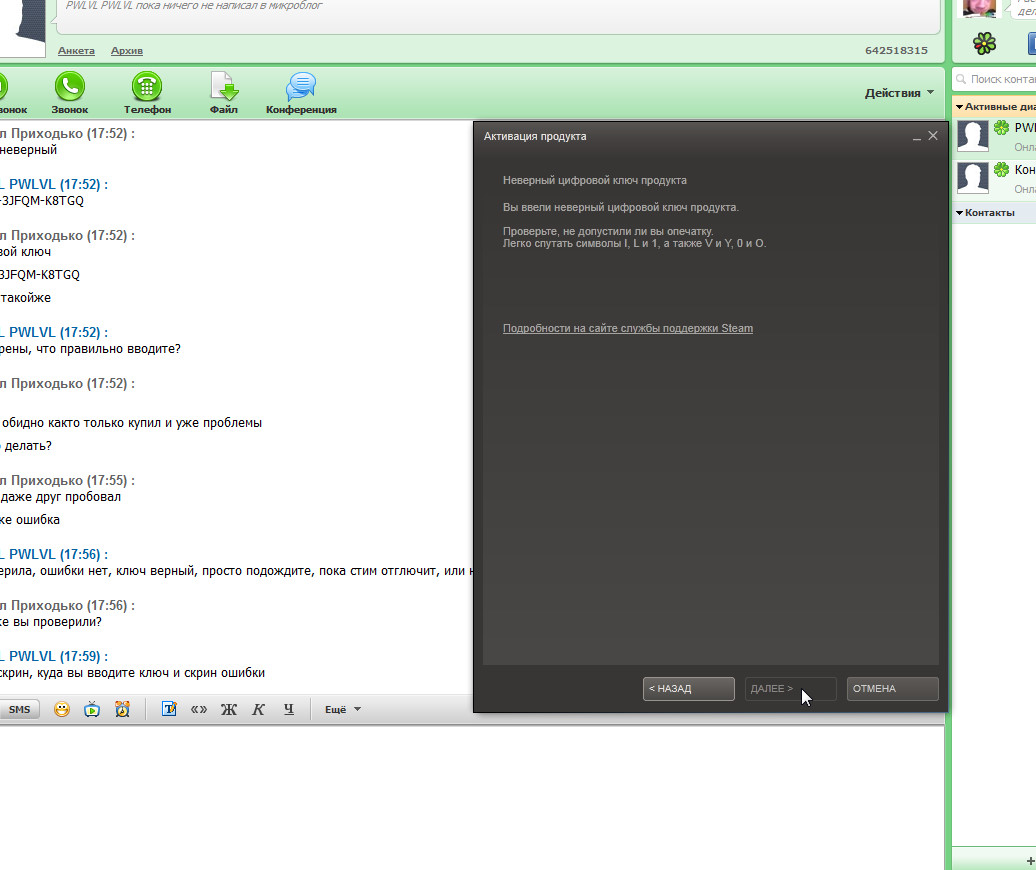Image resolution: width=1036 pixels, height=870 pixels.
Task: Open the Архив history link
Action: pyautogui.click(x=127, y=50)
